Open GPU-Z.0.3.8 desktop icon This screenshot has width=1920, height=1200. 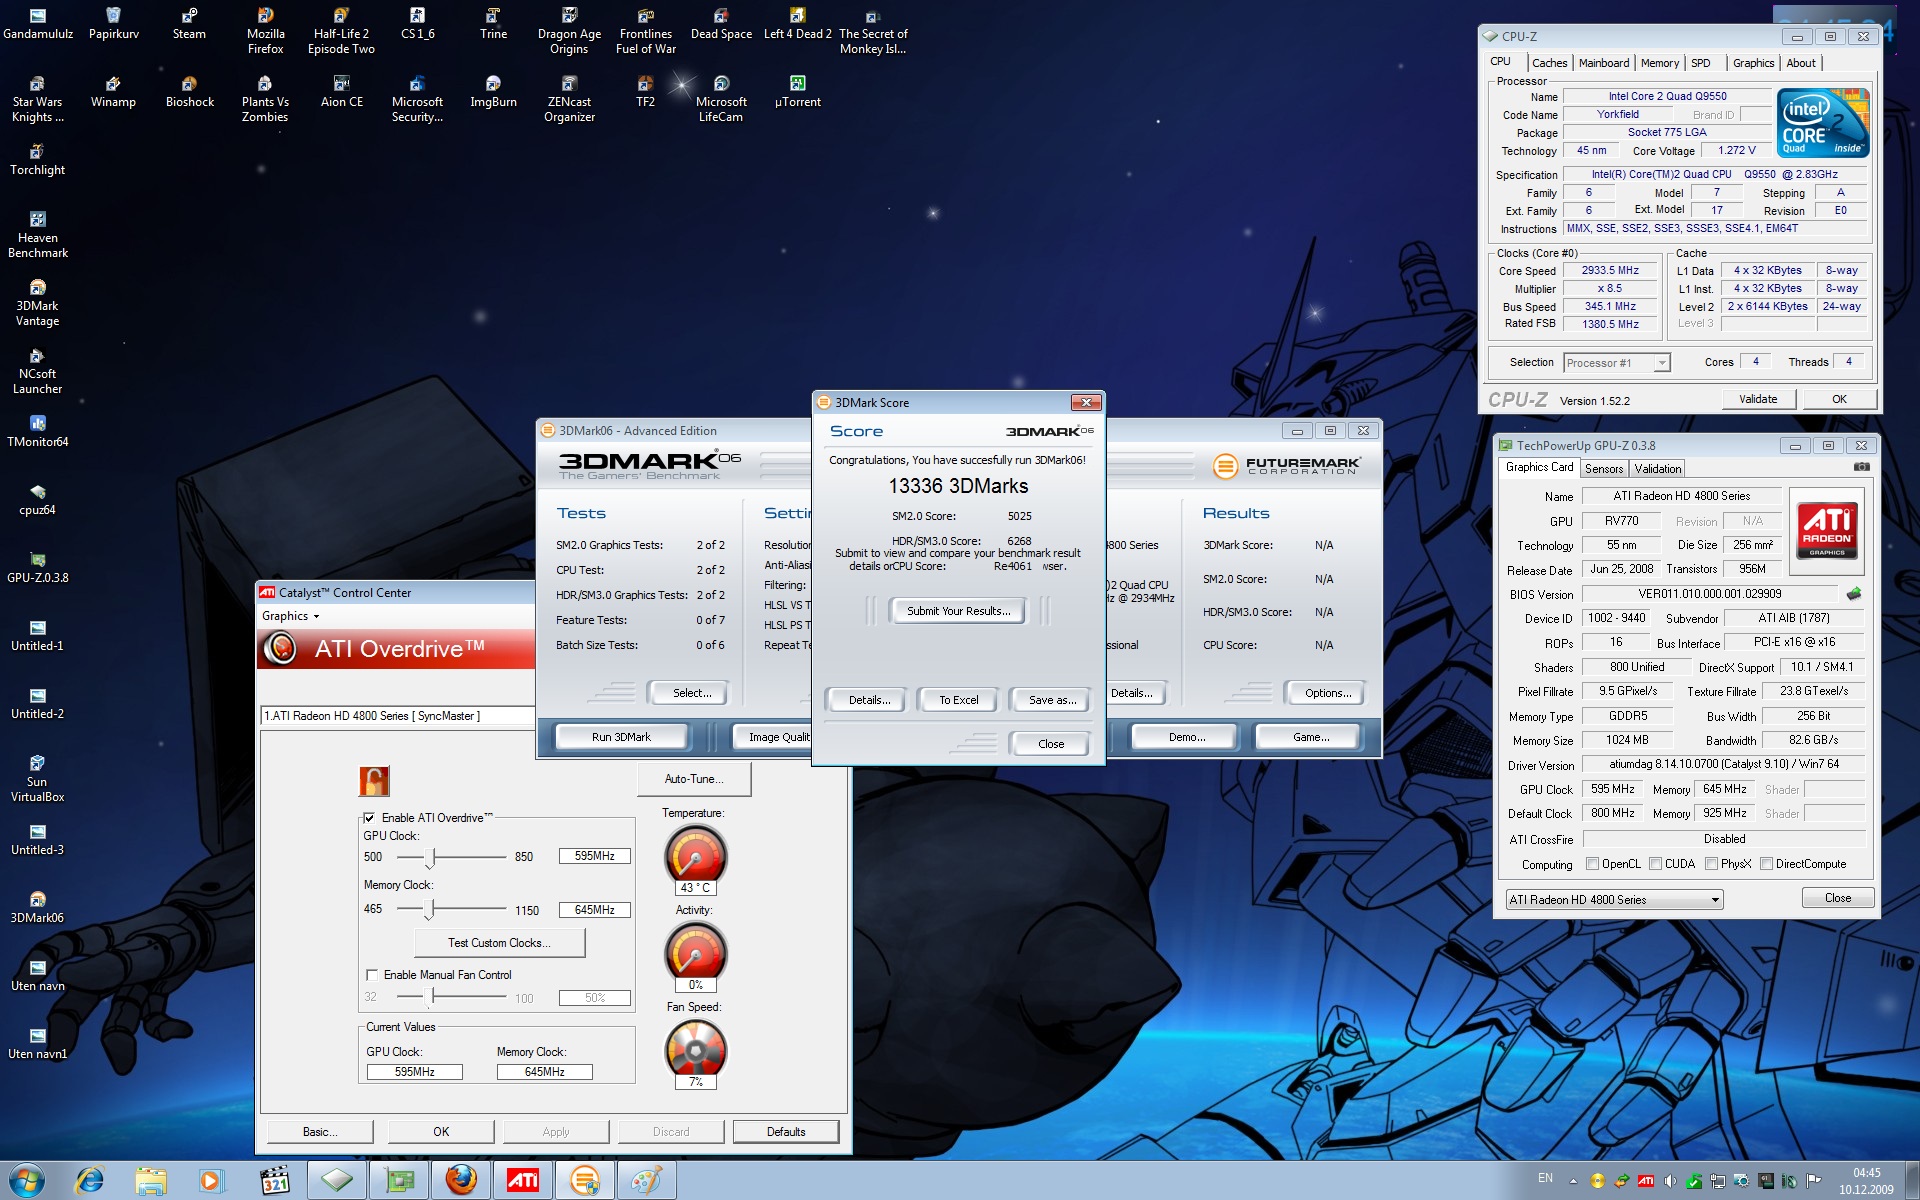37,568
